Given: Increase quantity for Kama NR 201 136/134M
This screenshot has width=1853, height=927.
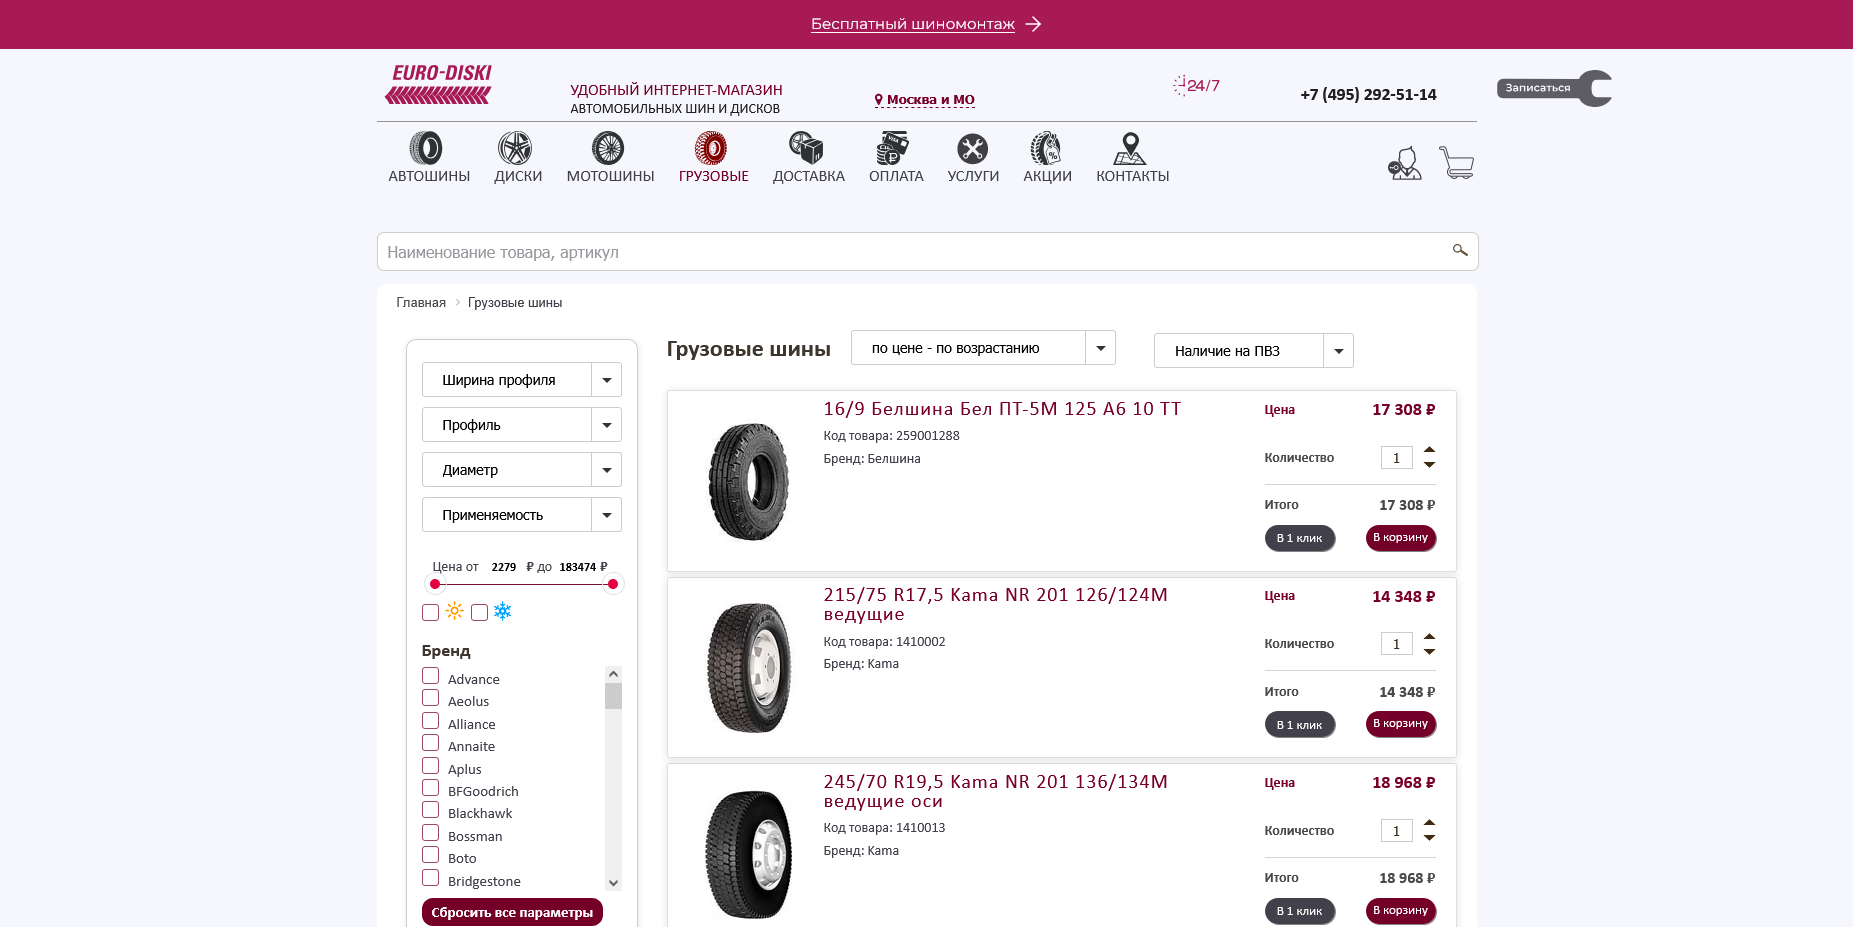Looking at the screenshot, I should point(1430,823).
